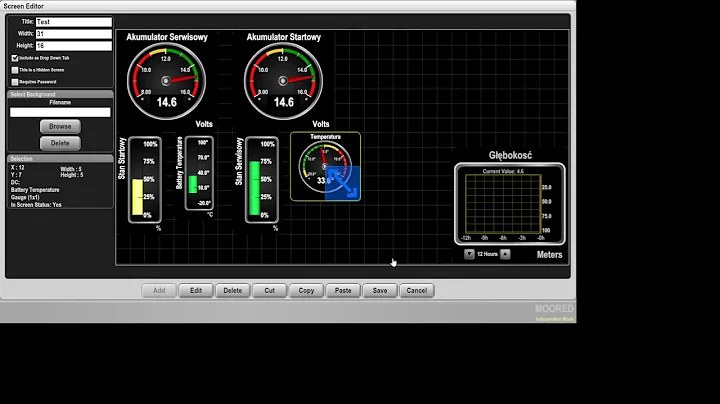Click the Delete button under Filename

pos(60,143)
